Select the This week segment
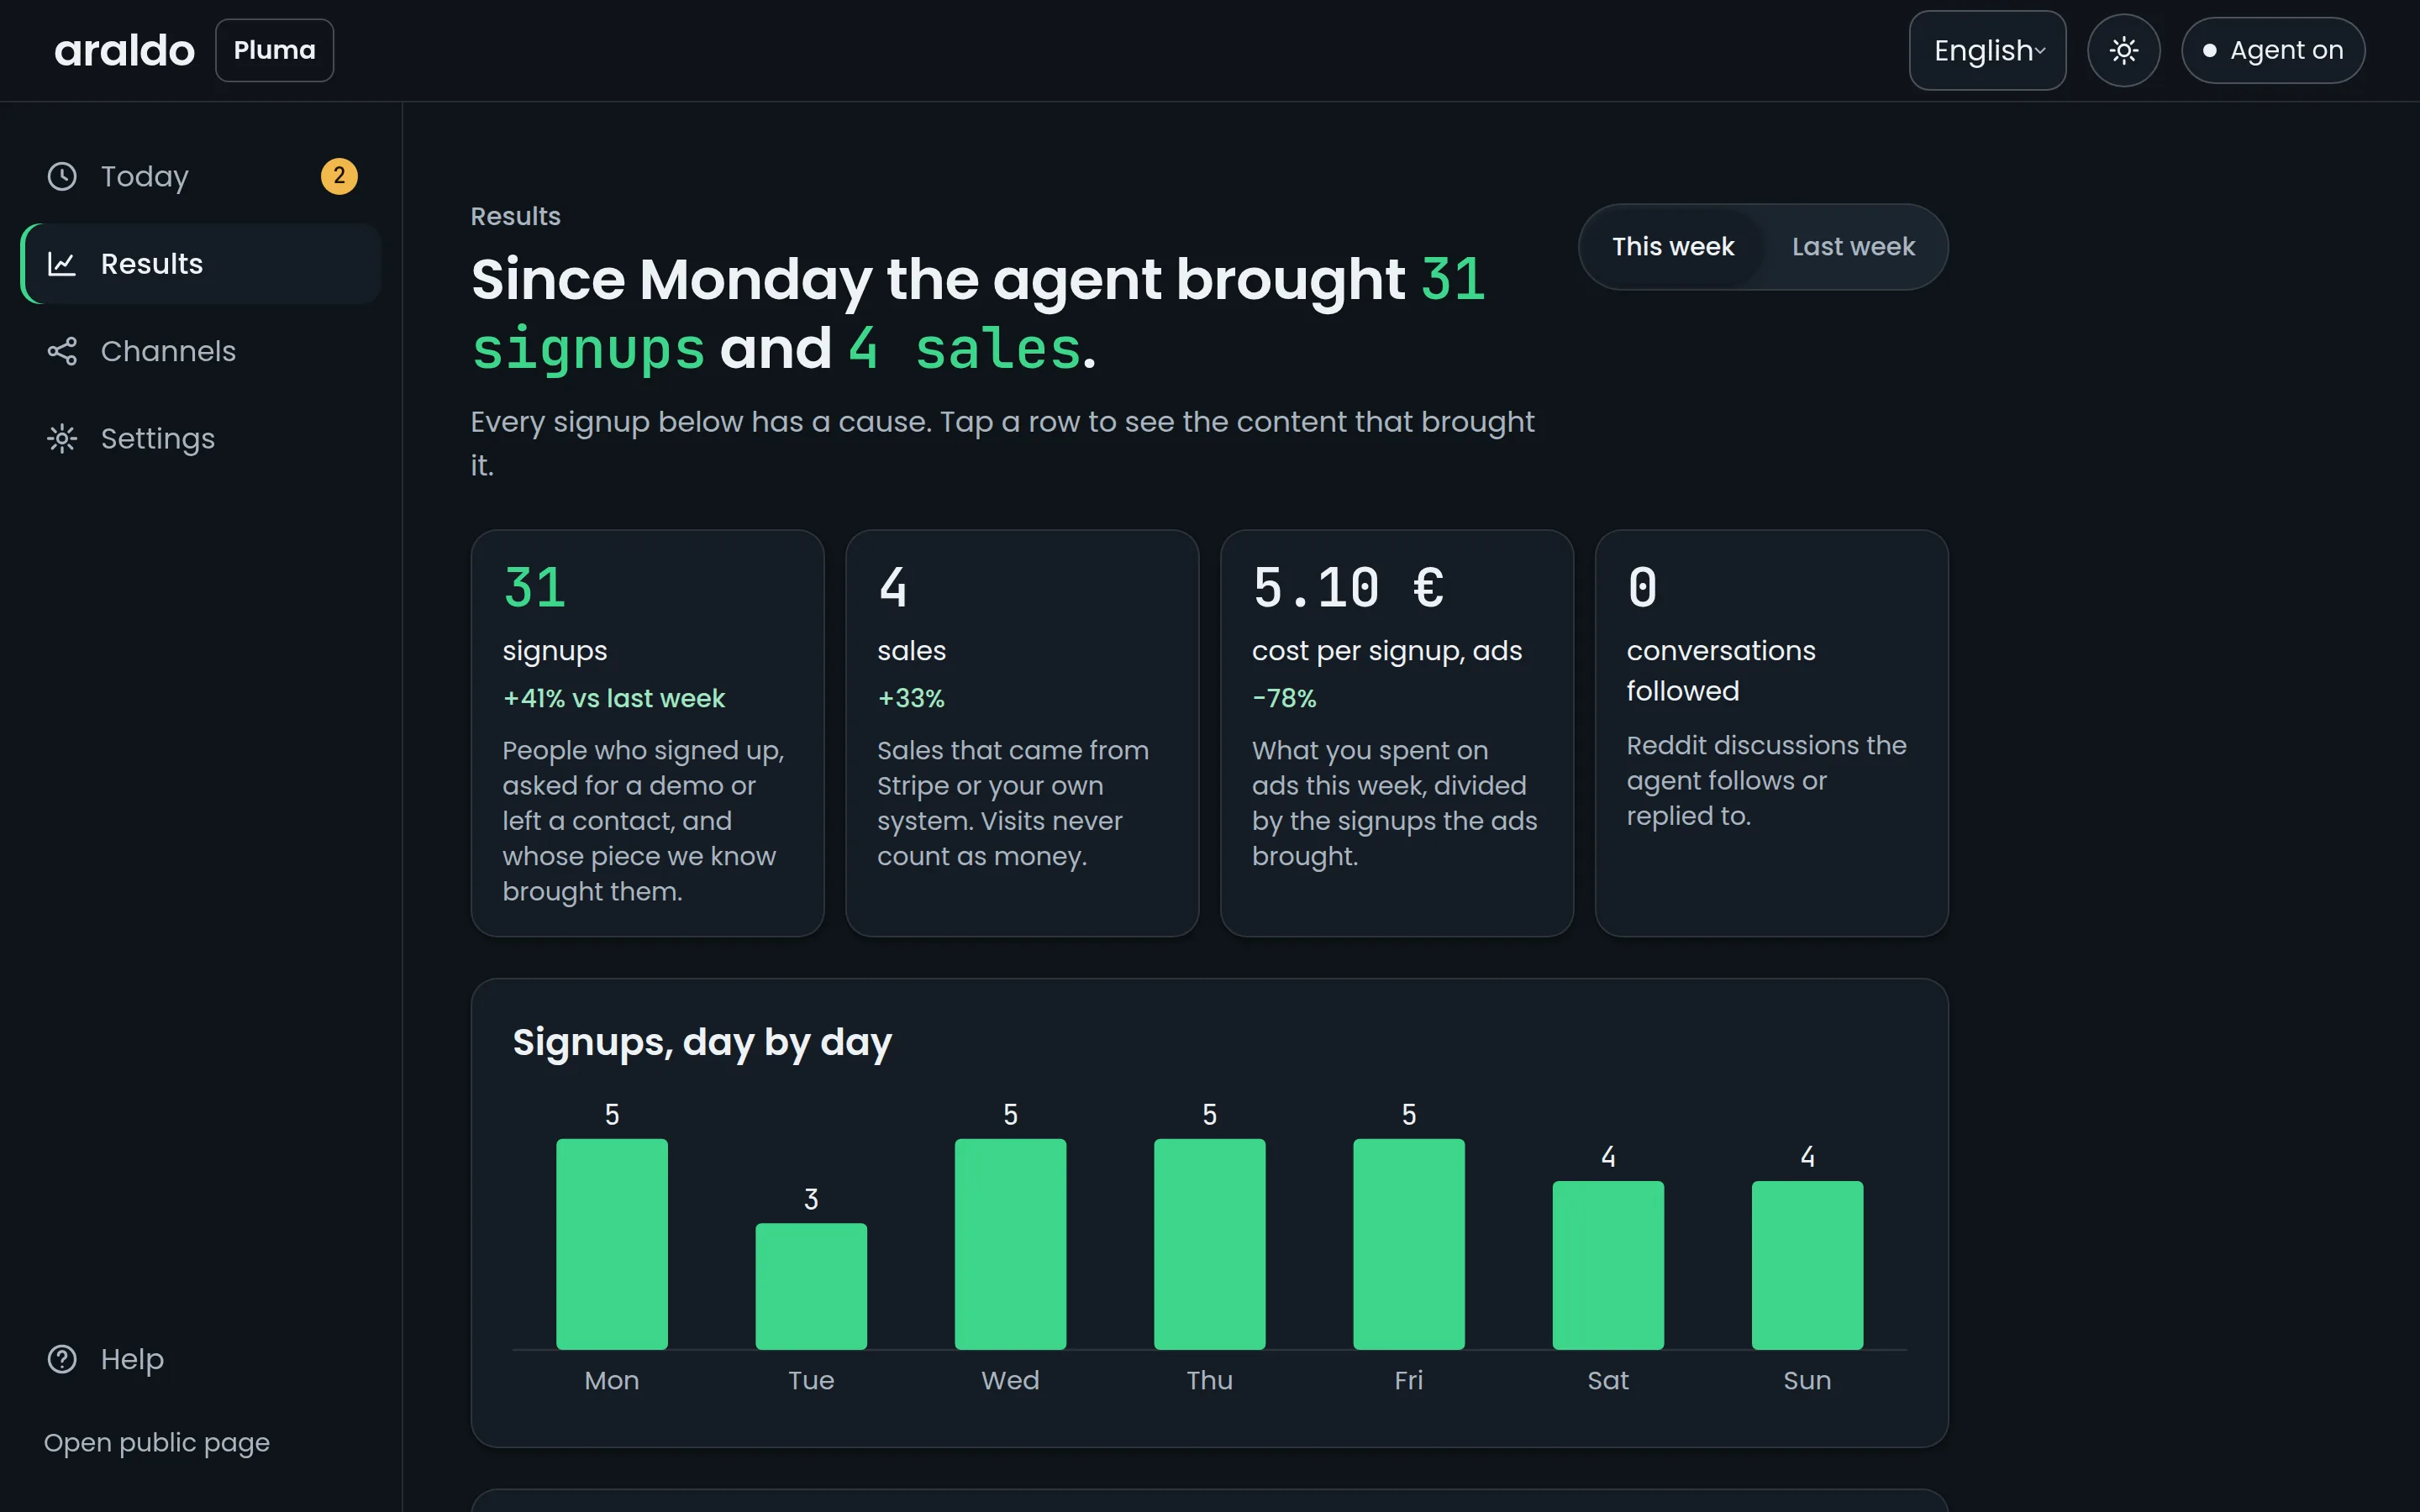Screen dimensions: 2420x1512 [1672, 247]
